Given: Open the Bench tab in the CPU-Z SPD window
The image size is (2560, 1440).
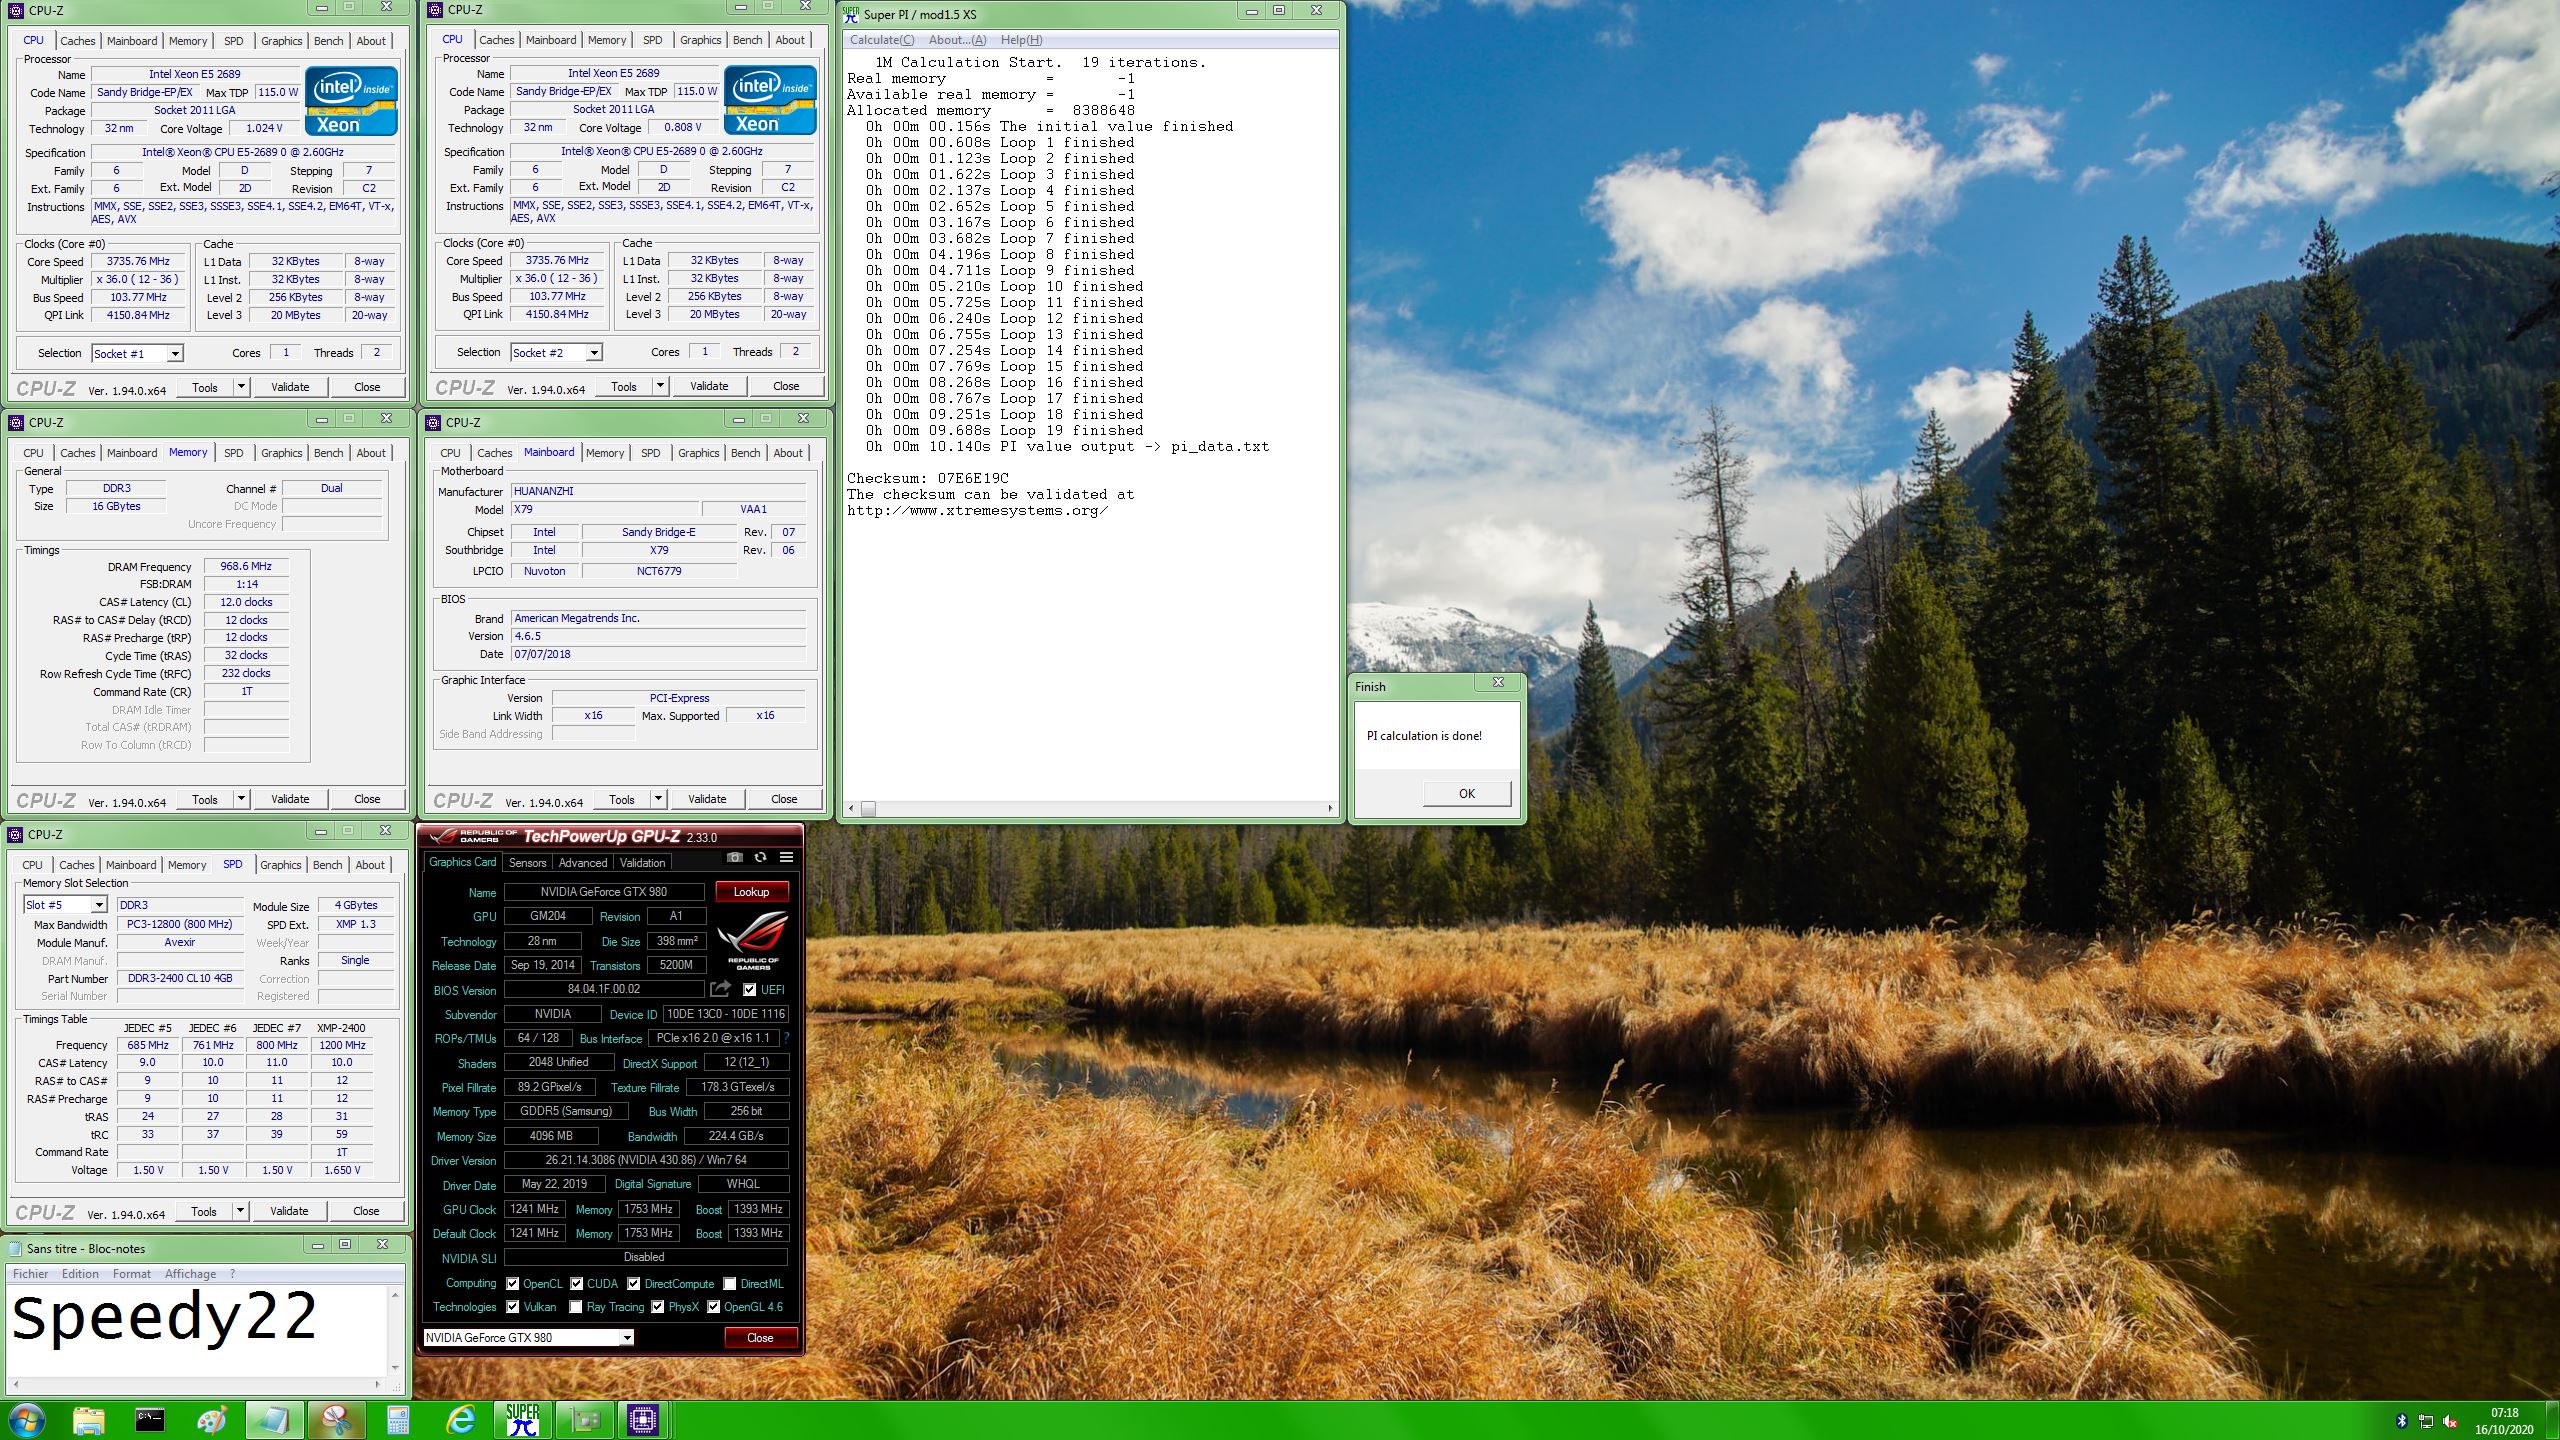Looking at the screenshot, I should [327, 865].
